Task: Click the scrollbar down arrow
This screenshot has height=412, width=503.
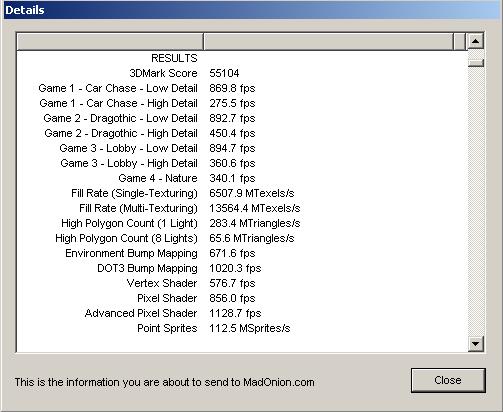Action: point(476,343)
